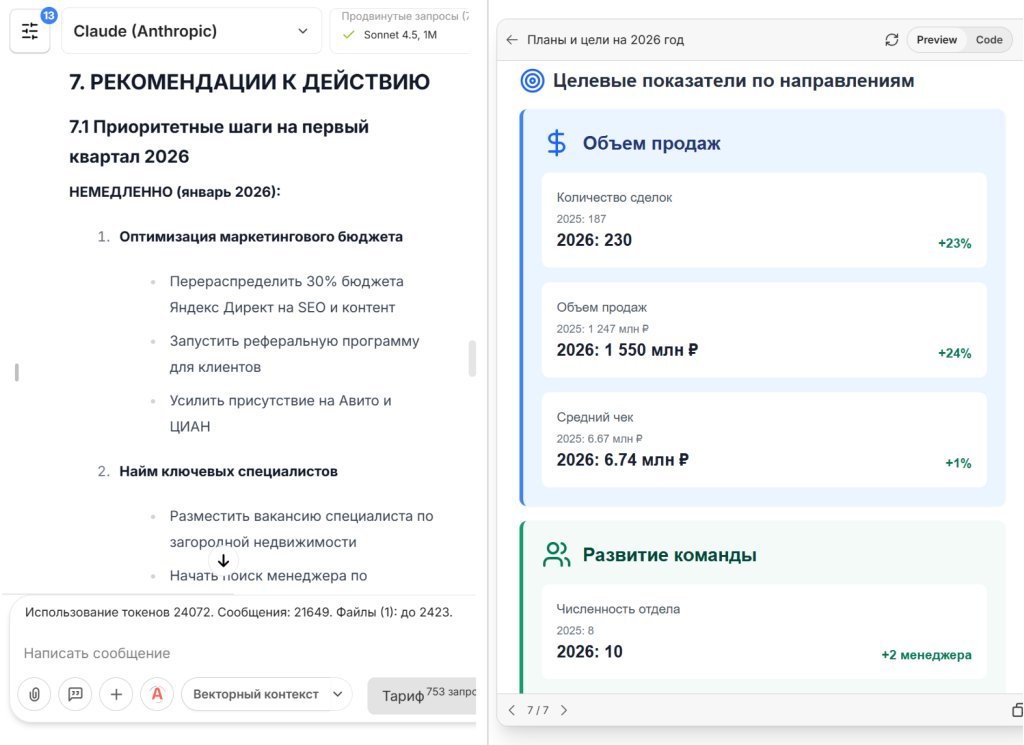Advance to next page with right chevron

(563, 710)
